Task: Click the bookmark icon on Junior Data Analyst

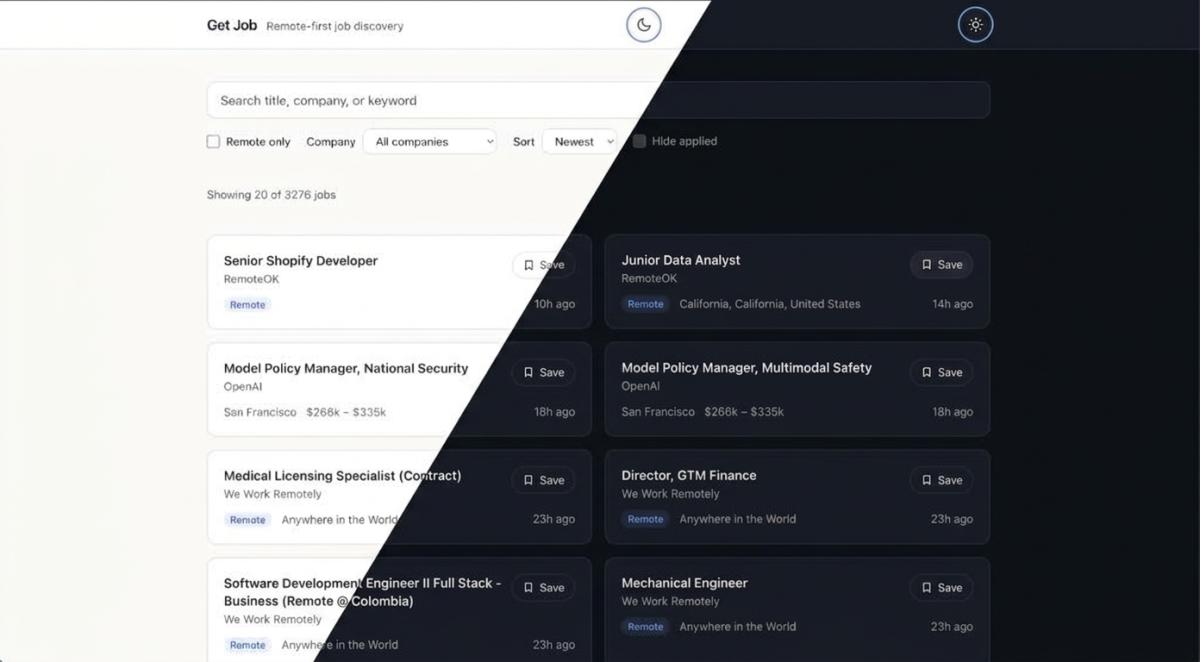Action: [927, 265]
